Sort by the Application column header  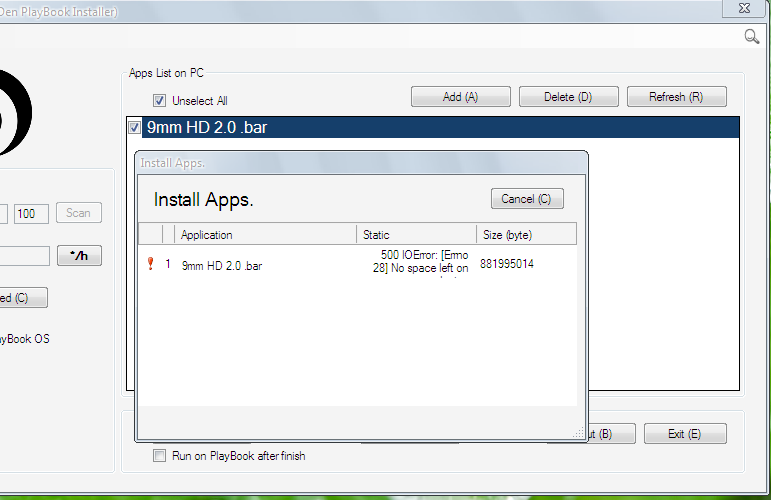265,235
